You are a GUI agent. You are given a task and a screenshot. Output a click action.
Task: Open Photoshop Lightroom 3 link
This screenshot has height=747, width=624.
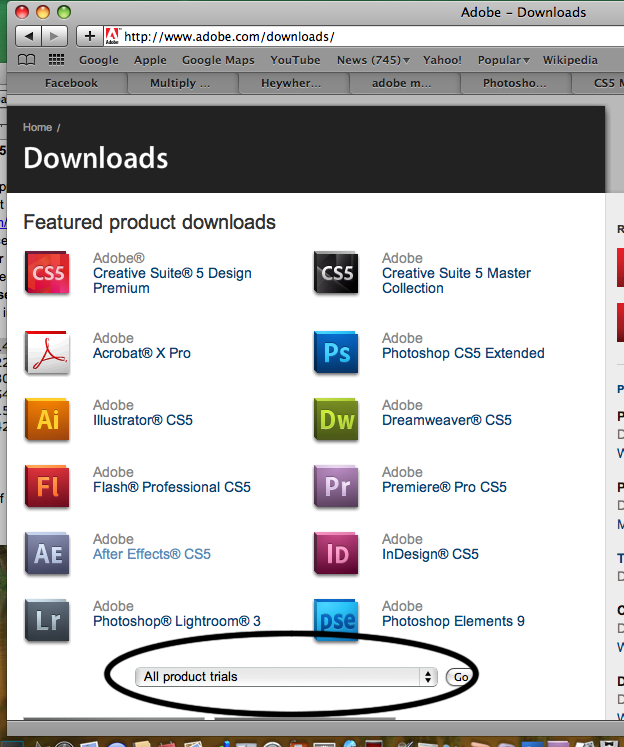(177, 621)
